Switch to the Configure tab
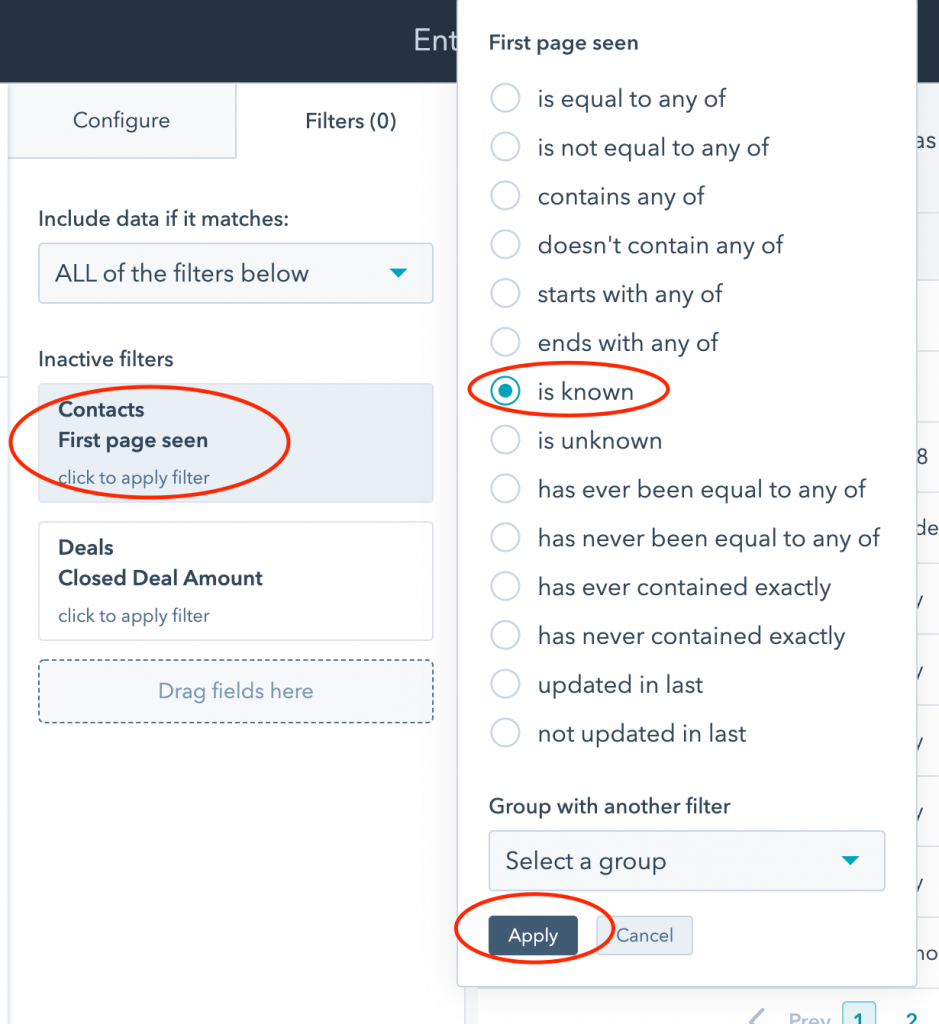939x1024 pixels. tap(121, 121)
